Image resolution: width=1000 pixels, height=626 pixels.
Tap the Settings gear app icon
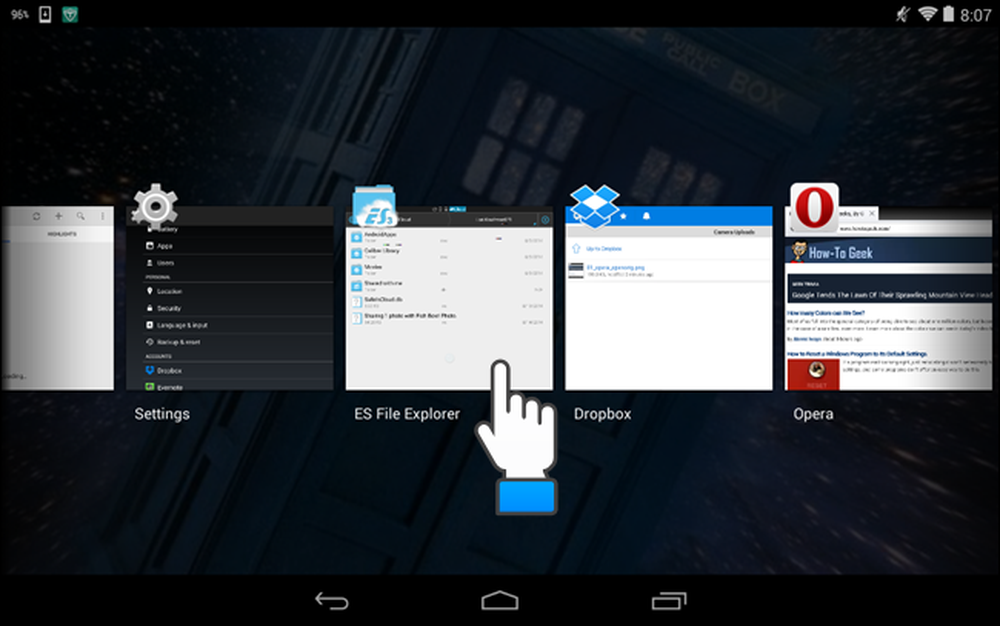(x=154, y=205)
